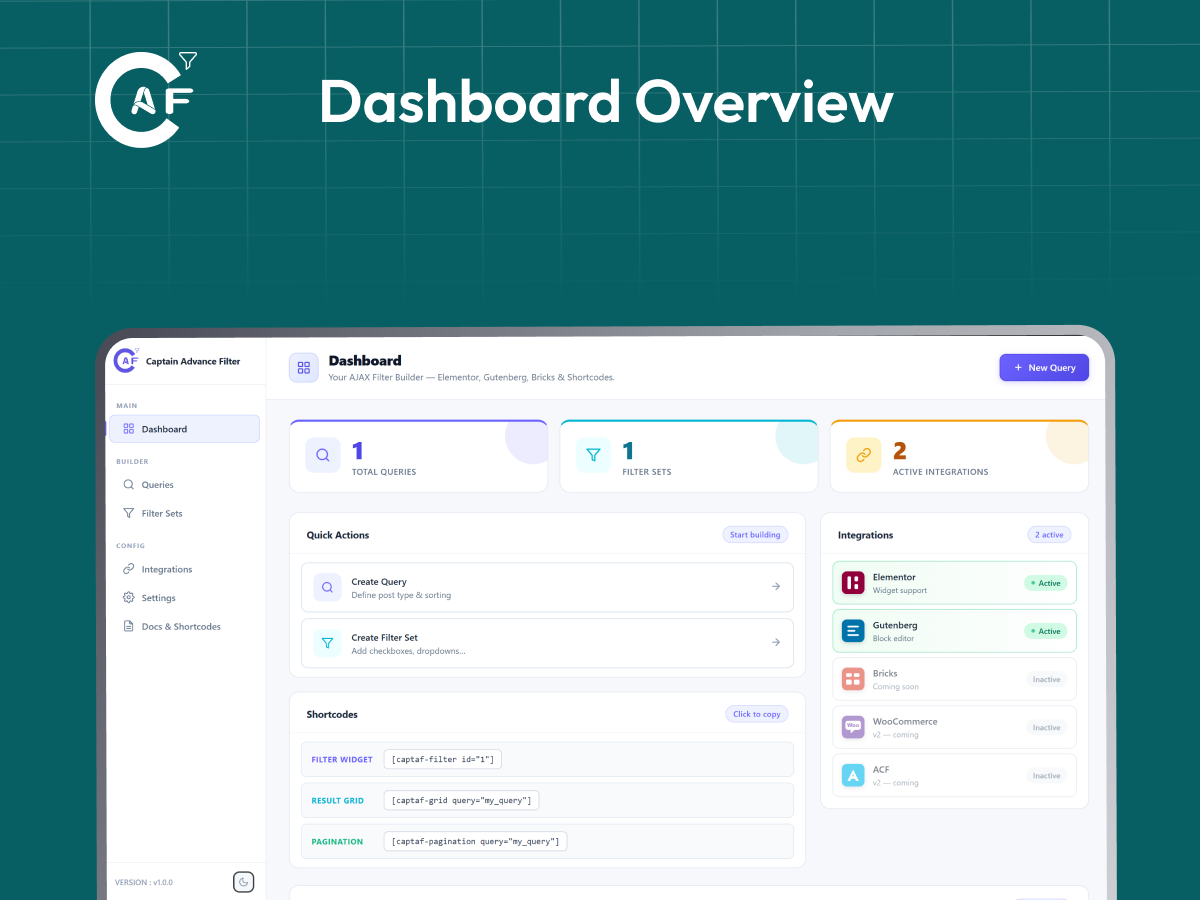Copy the captaf-grid query shortcode
This screenshot has height=900, width=1200.
(x=463, y=801)
